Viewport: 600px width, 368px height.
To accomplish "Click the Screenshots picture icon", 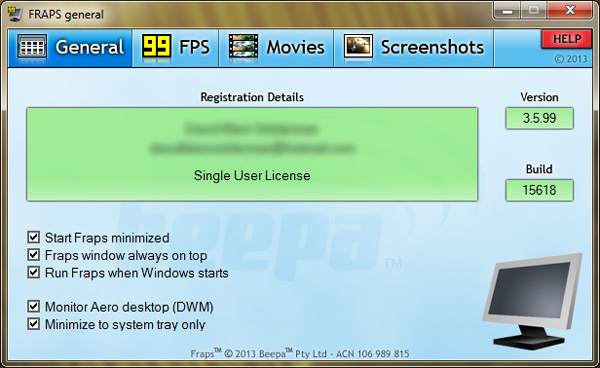I will [x=358, y=46].
